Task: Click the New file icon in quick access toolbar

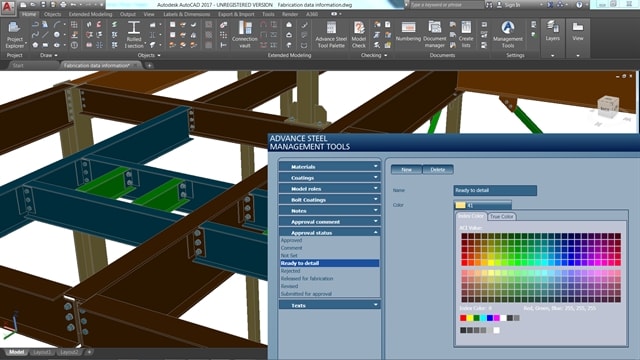Action: [24, 4]
